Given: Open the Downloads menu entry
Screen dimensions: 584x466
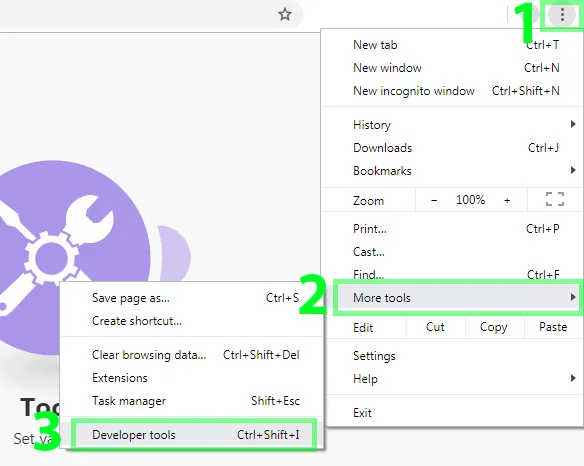Looking at the screenshot, I should [452, 148].
